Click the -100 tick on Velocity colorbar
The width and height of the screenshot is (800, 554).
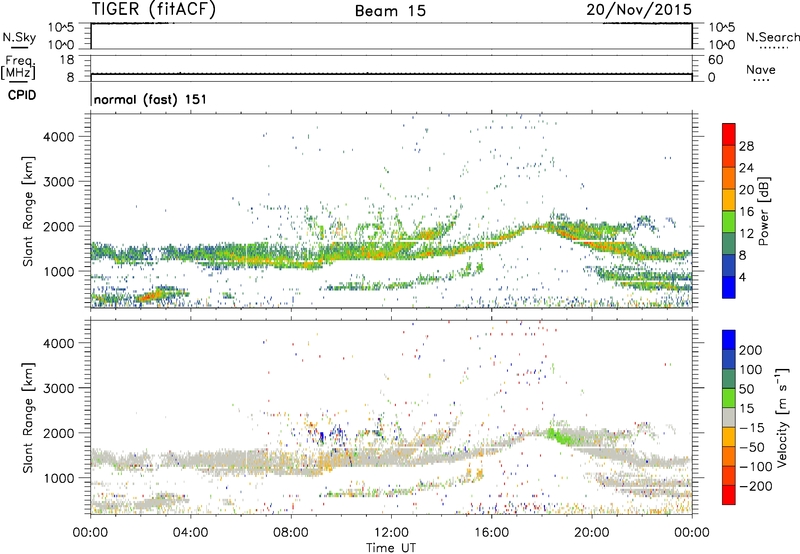point(756,466)
